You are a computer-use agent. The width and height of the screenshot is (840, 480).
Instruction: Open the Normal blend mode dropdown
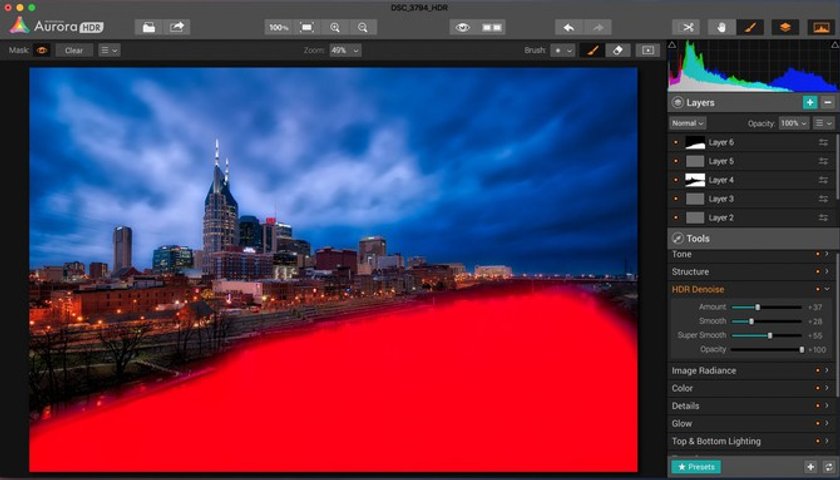coord(688,123)
